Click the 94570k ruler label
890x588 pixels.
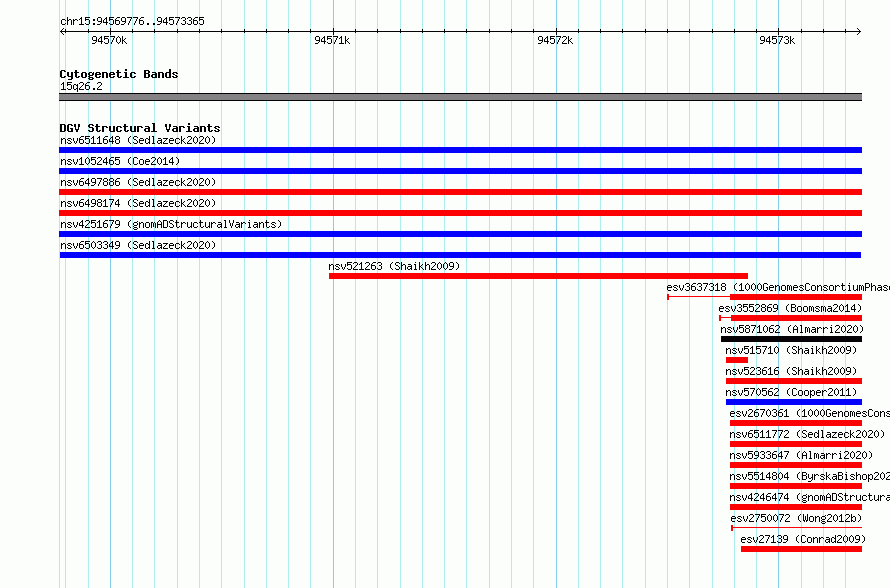[x=109, y=40]
